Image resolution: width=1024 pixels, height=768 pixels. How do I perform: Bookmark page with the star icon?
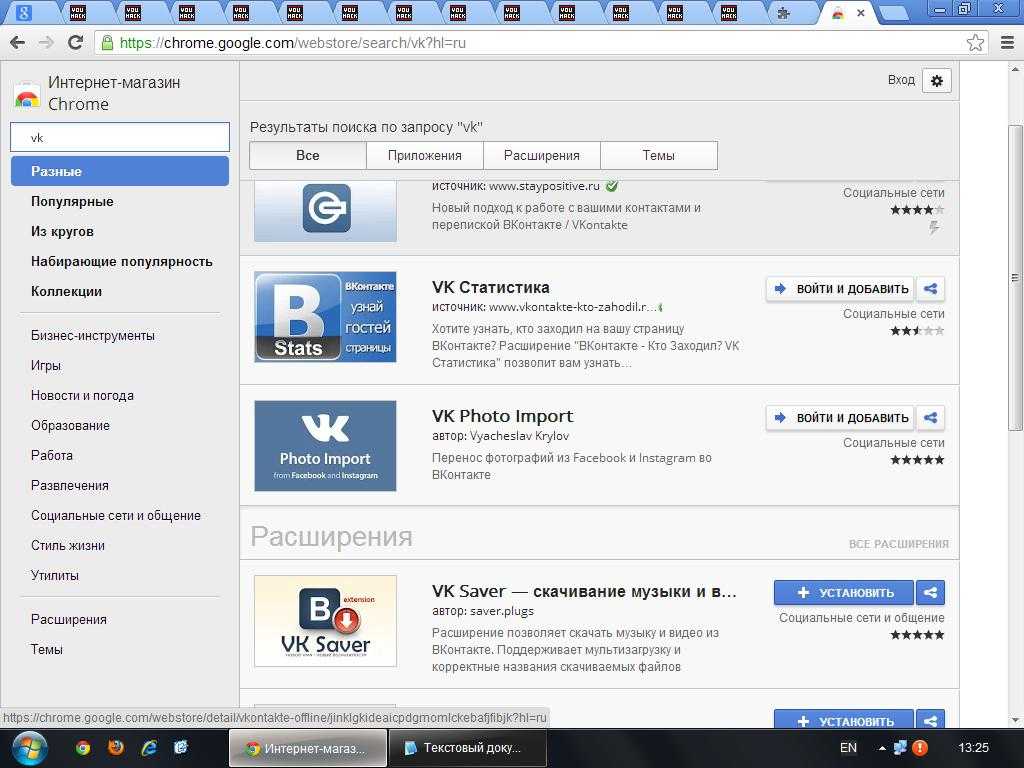pos(975,43)
